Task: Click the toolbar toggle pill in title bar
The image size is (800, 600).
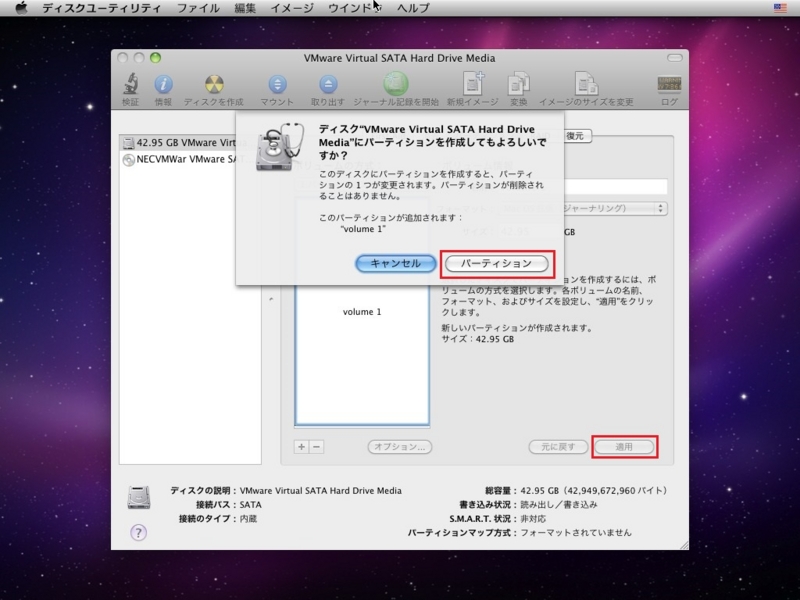Action: tap(674, 58)
